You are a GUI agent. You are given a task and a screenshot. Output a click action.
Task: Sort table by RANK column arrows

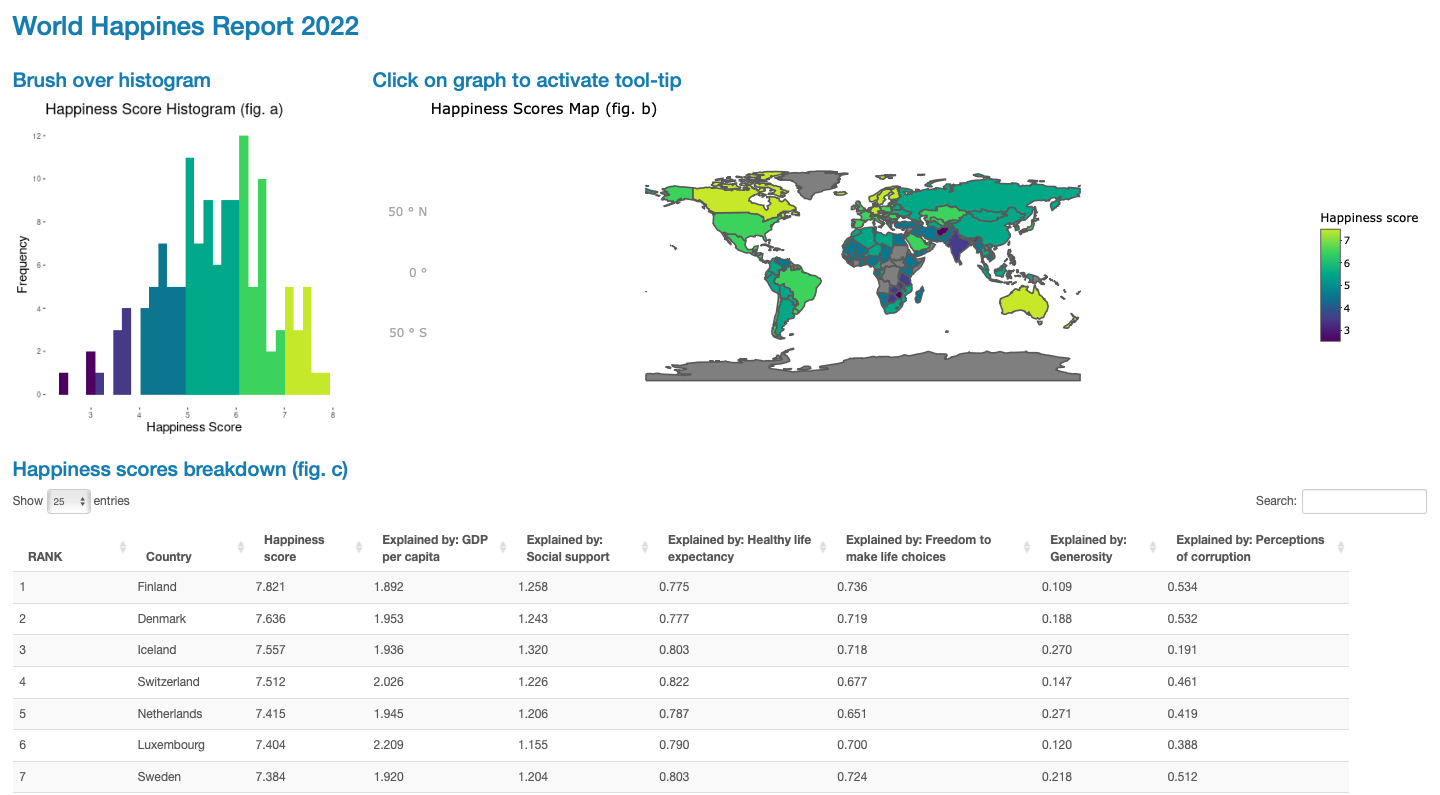coord(123,547)
